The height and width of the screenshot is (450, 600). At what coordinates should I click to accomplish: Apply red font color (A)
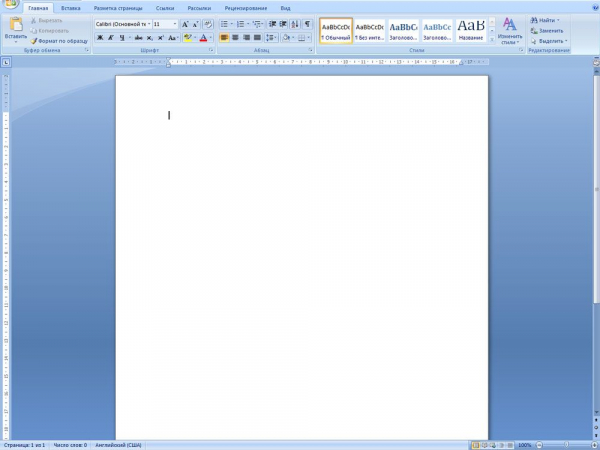pos(203,38)
